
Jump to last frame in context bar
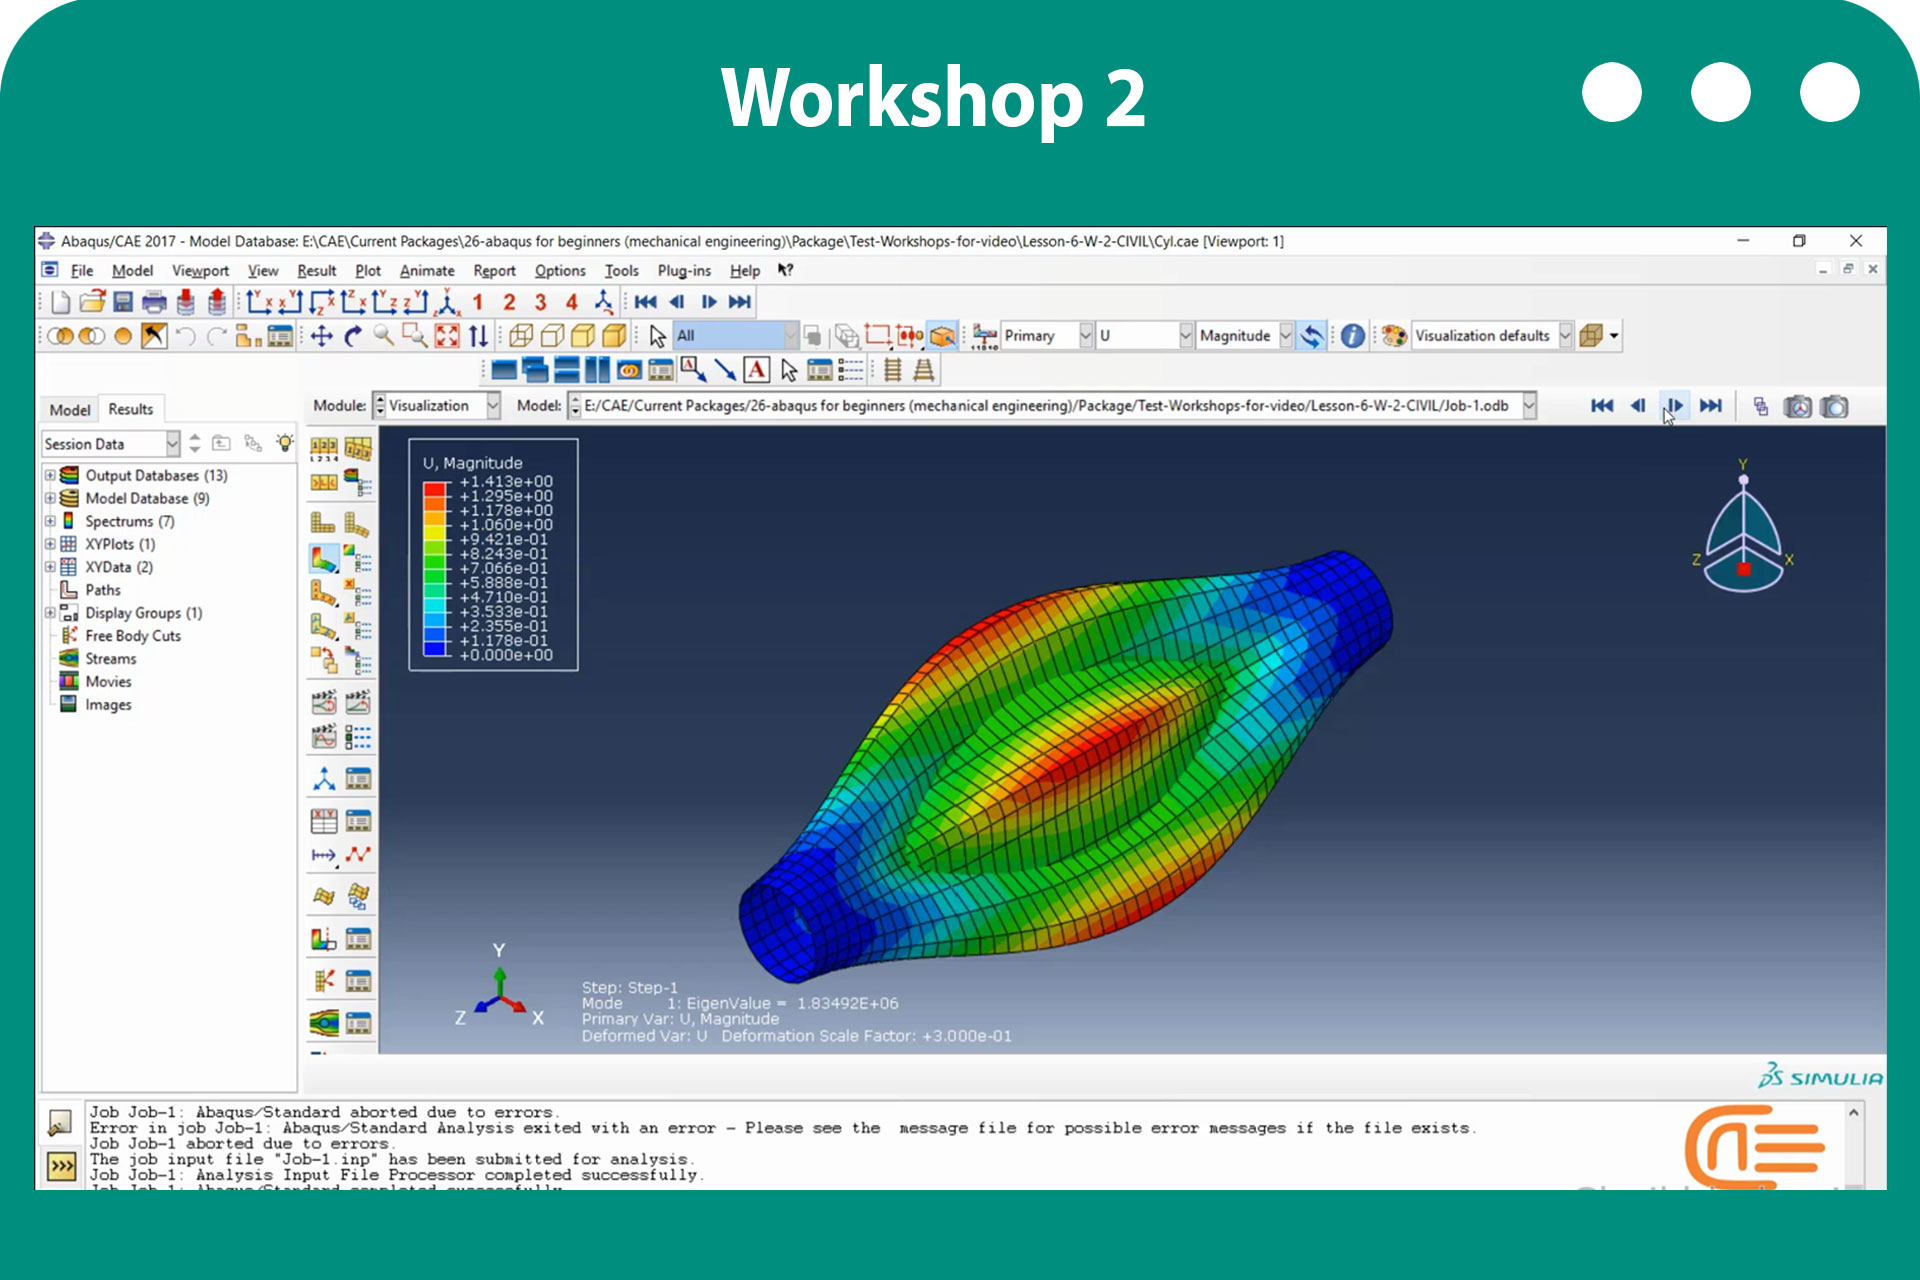point(1711,406)
